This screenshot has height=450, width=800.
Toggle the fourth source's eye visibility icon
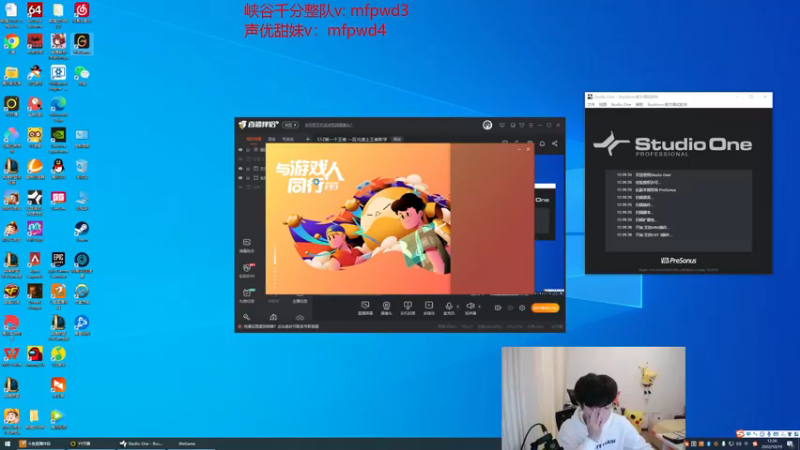click(240, 178)
